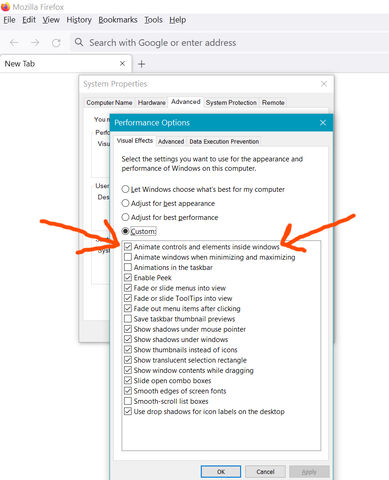
Task: Enable Smooth-scroll list boxes
Action: tap(128, 401)
